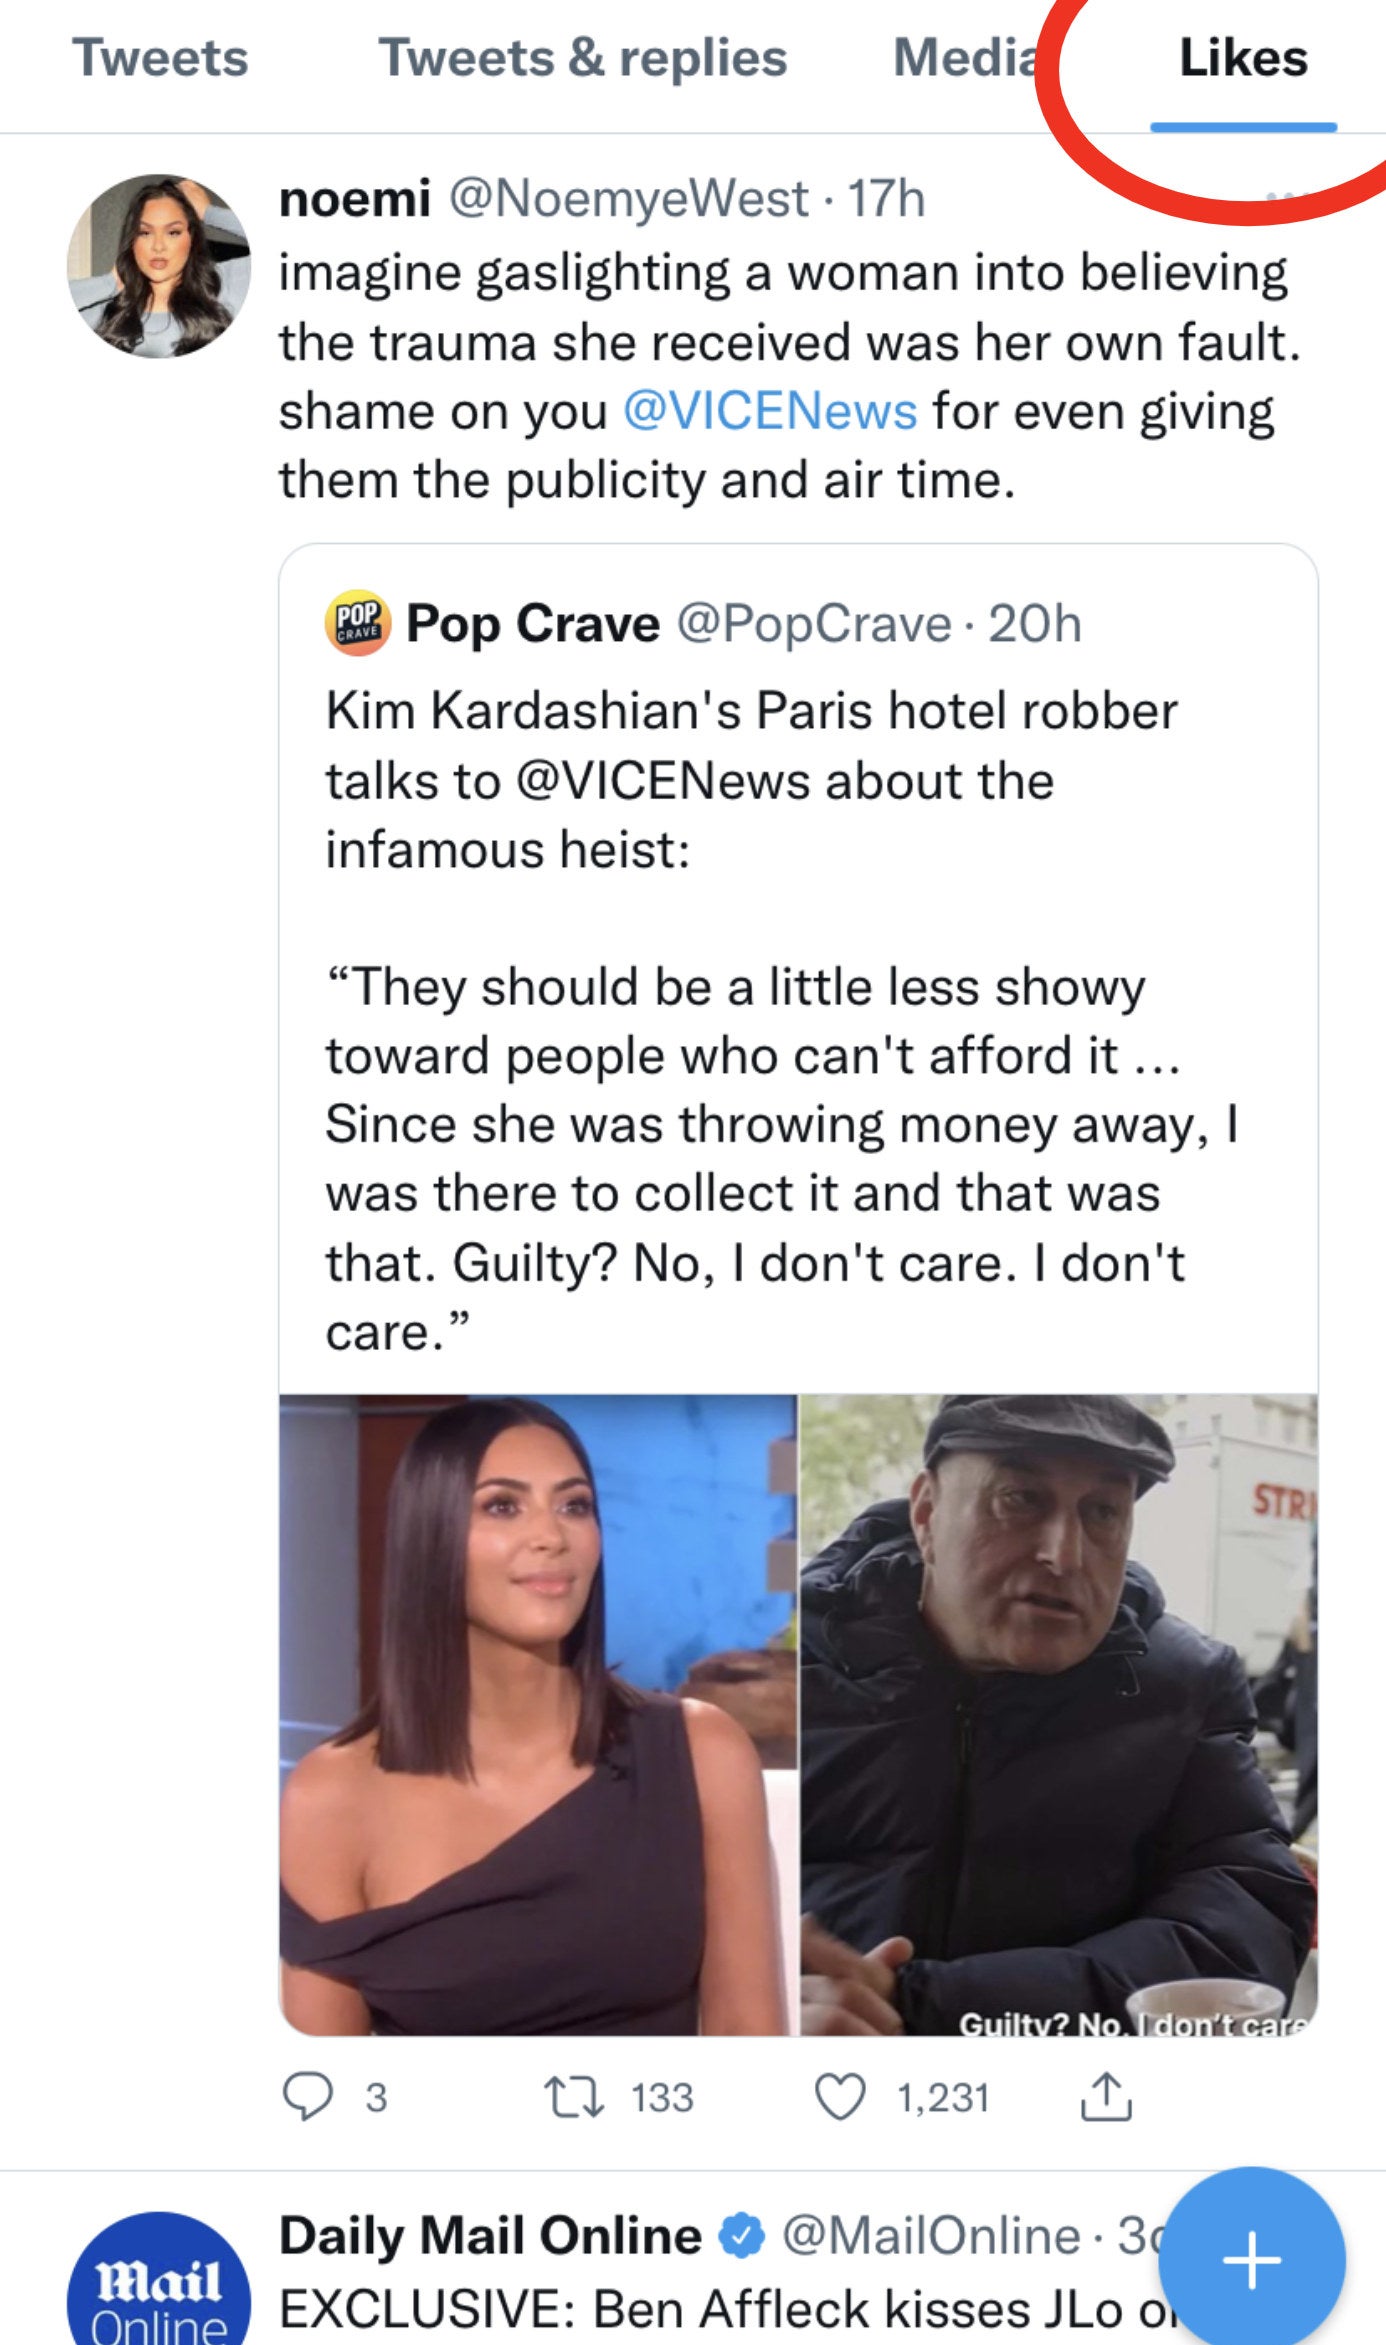This screenshot has width=1386, height=2345.
Task: Tap the reply speech bubble icon
Action: pos(308,2097)
